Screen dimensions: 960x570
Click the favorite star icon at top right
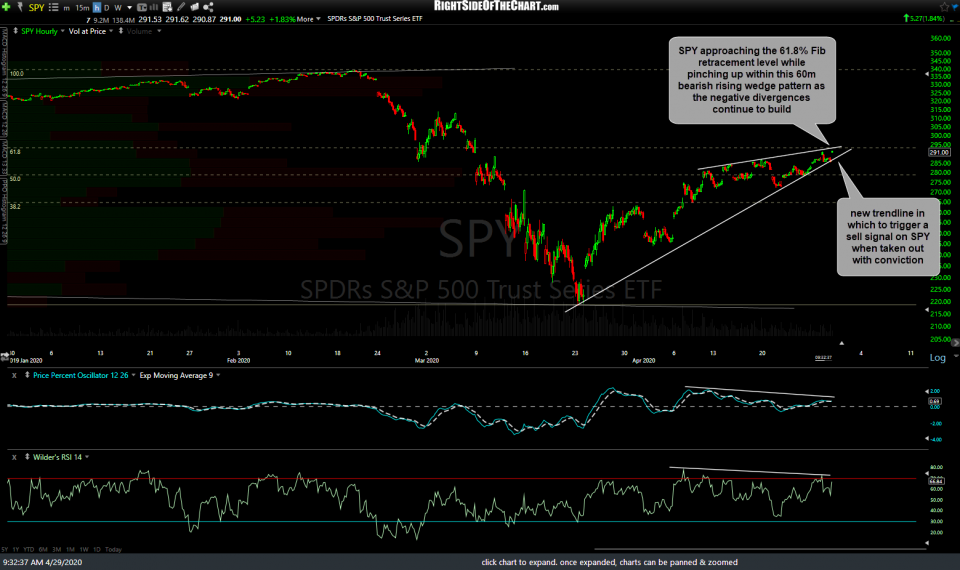pyautogui.click(x=944, y=7)
